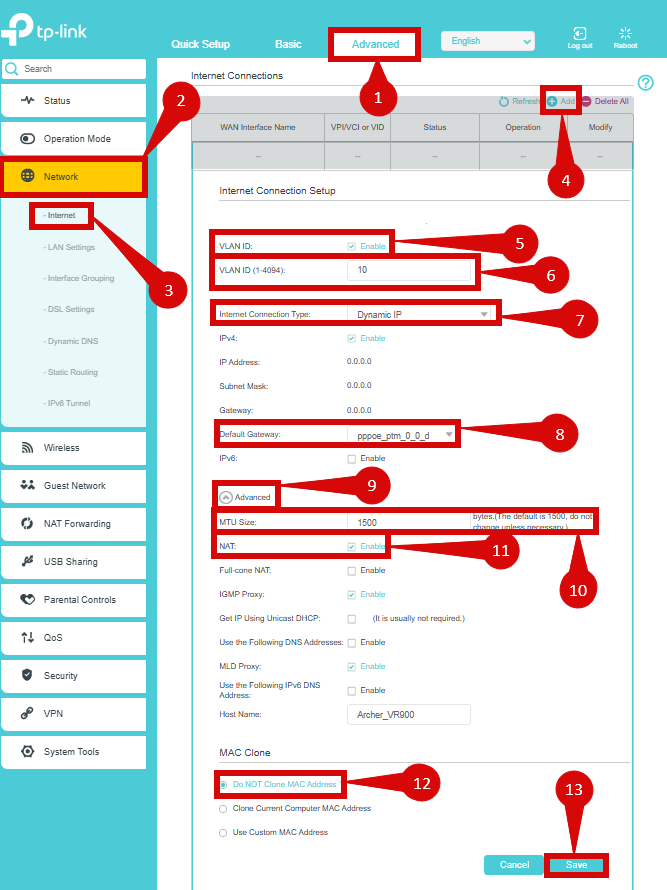Click the Security shield icon

27,674
